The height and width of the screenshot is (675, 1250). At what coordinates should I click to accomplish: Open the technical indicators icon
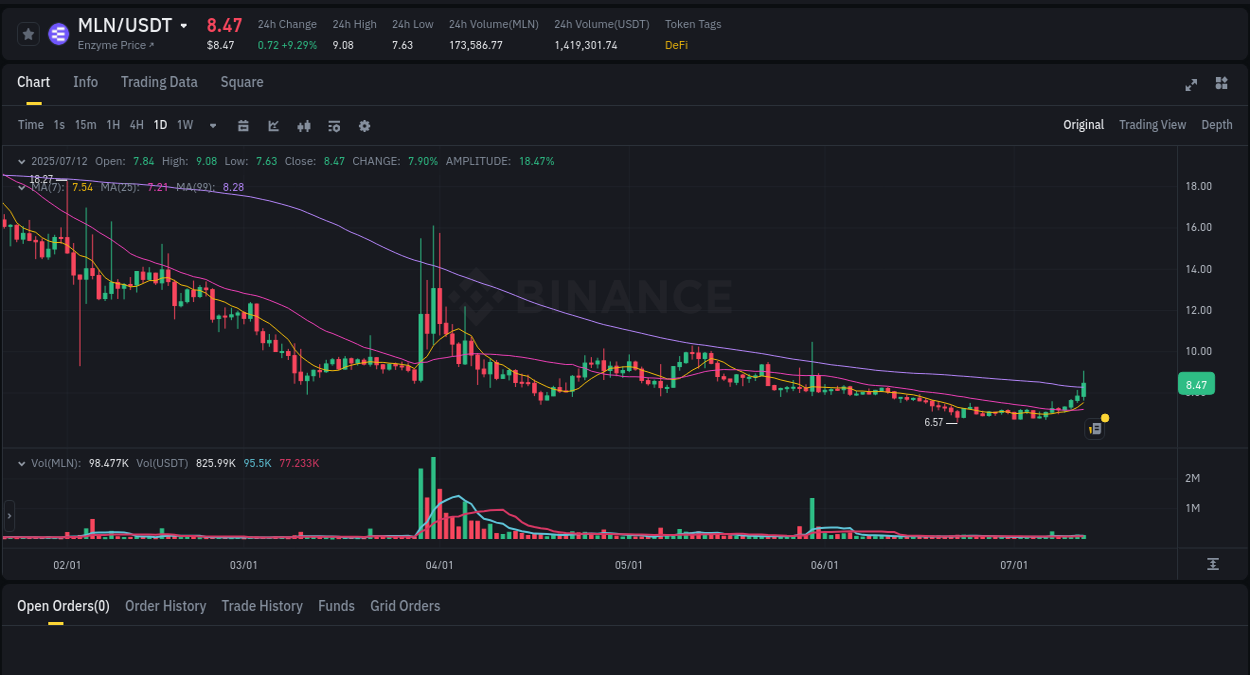pyautogui.click(x=303, y=126)
